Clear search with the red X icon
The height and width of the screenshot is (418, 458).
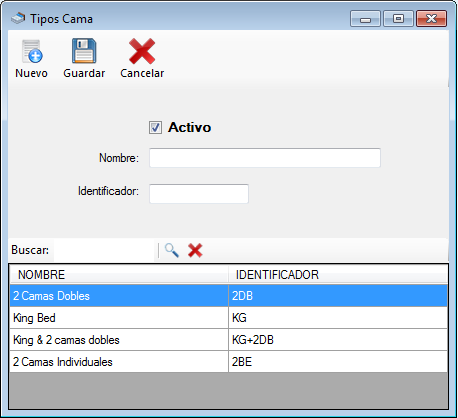pos(195,250)
